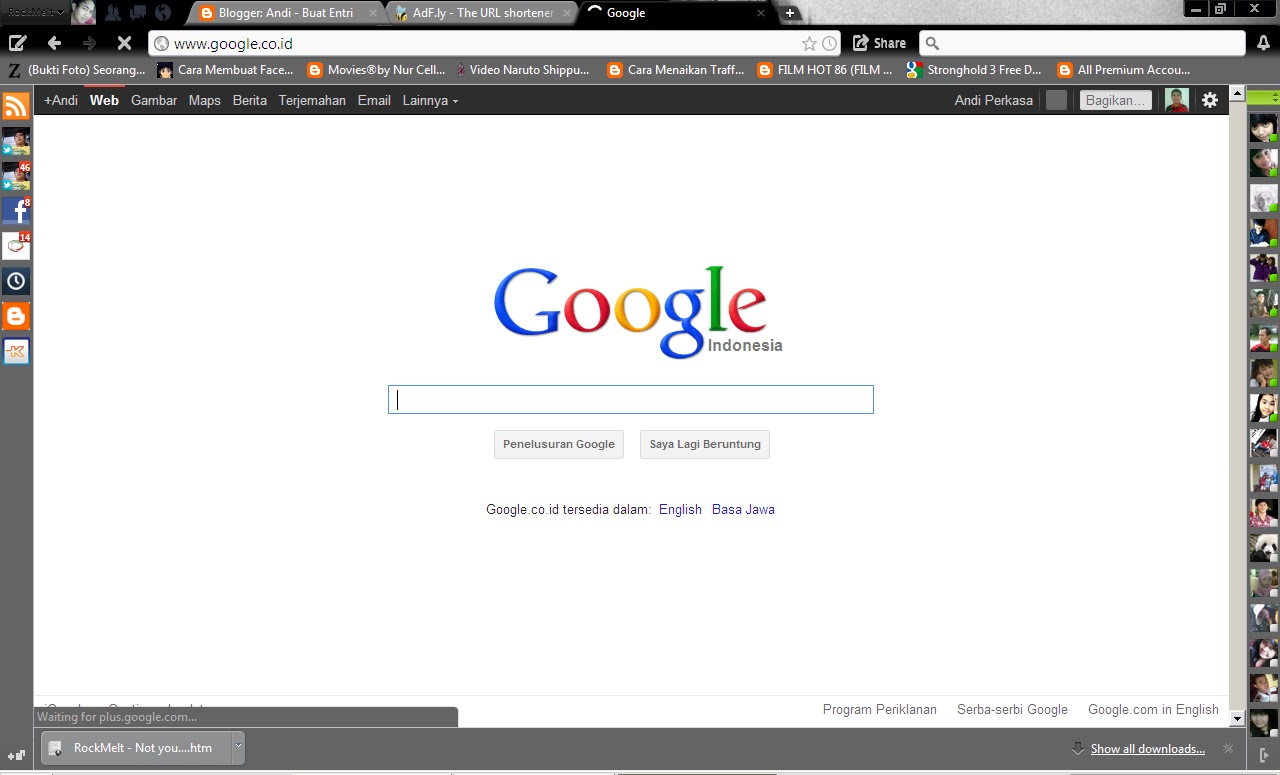Switch language to English link
1280x775 pixels.
[680, 509]
